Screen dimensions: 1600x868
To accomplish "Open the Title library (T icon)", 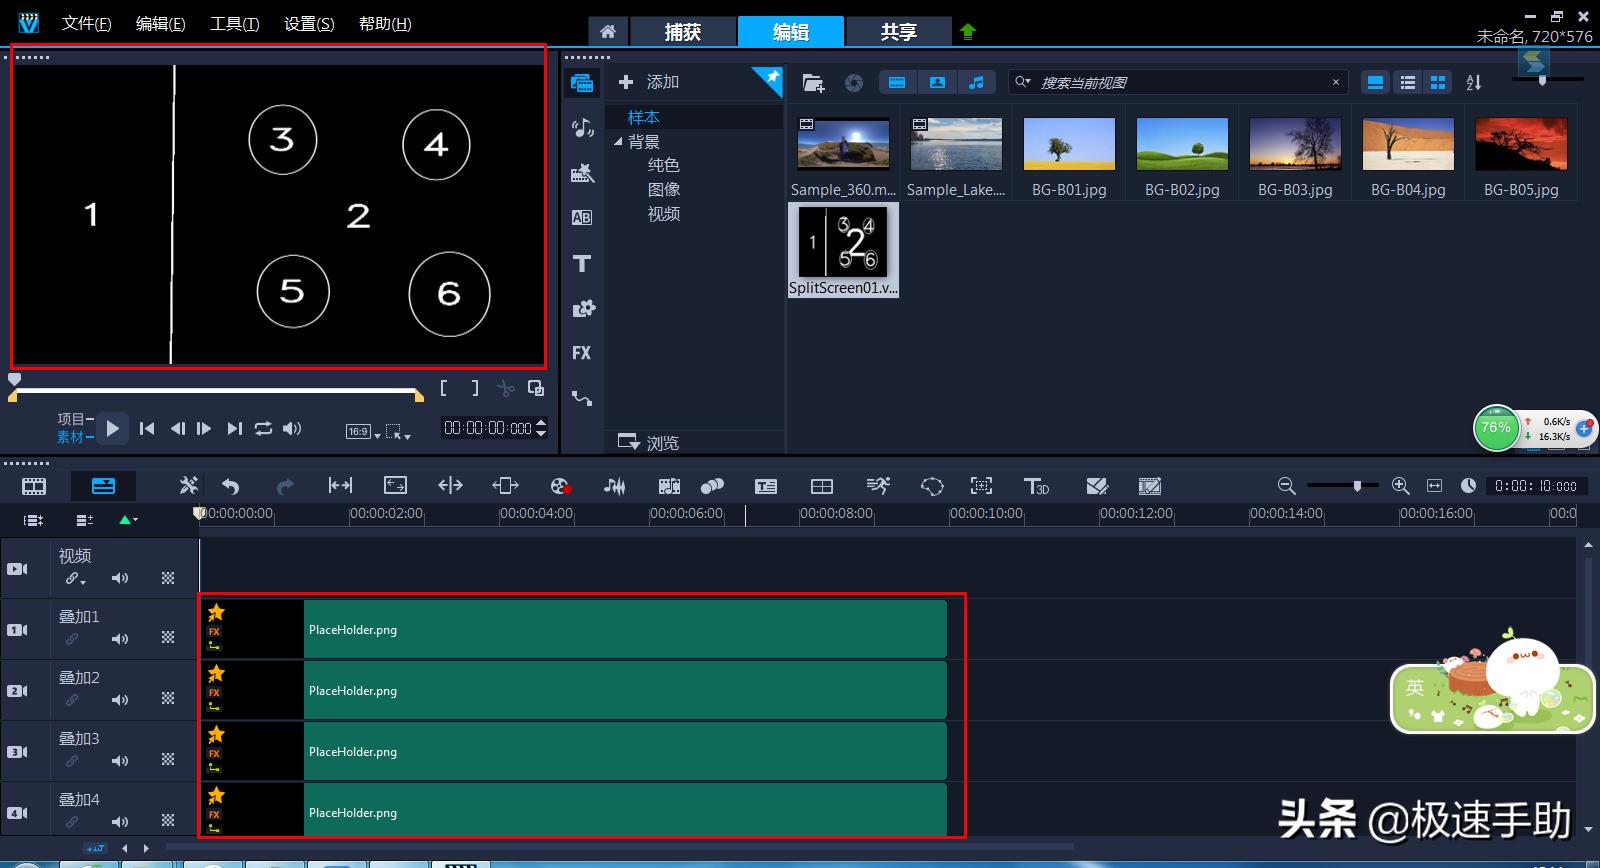I will [582, 264].
